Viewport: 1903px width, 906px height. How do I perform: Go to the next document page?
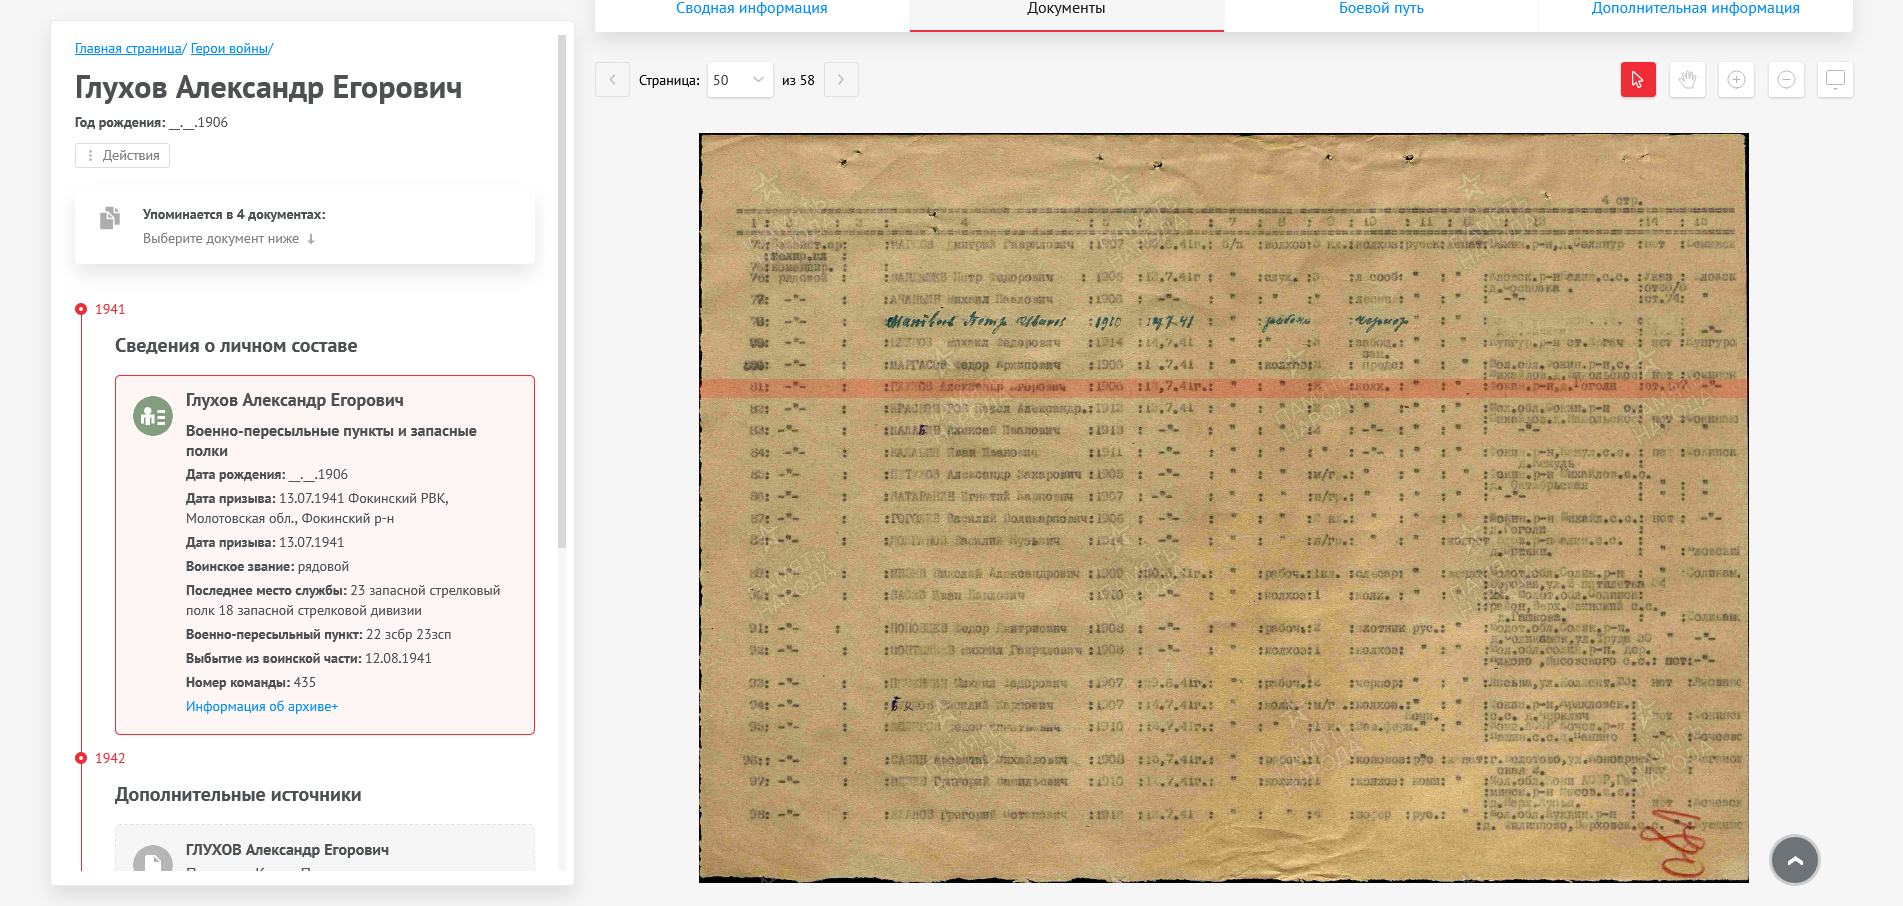click(x=841, y=80)
